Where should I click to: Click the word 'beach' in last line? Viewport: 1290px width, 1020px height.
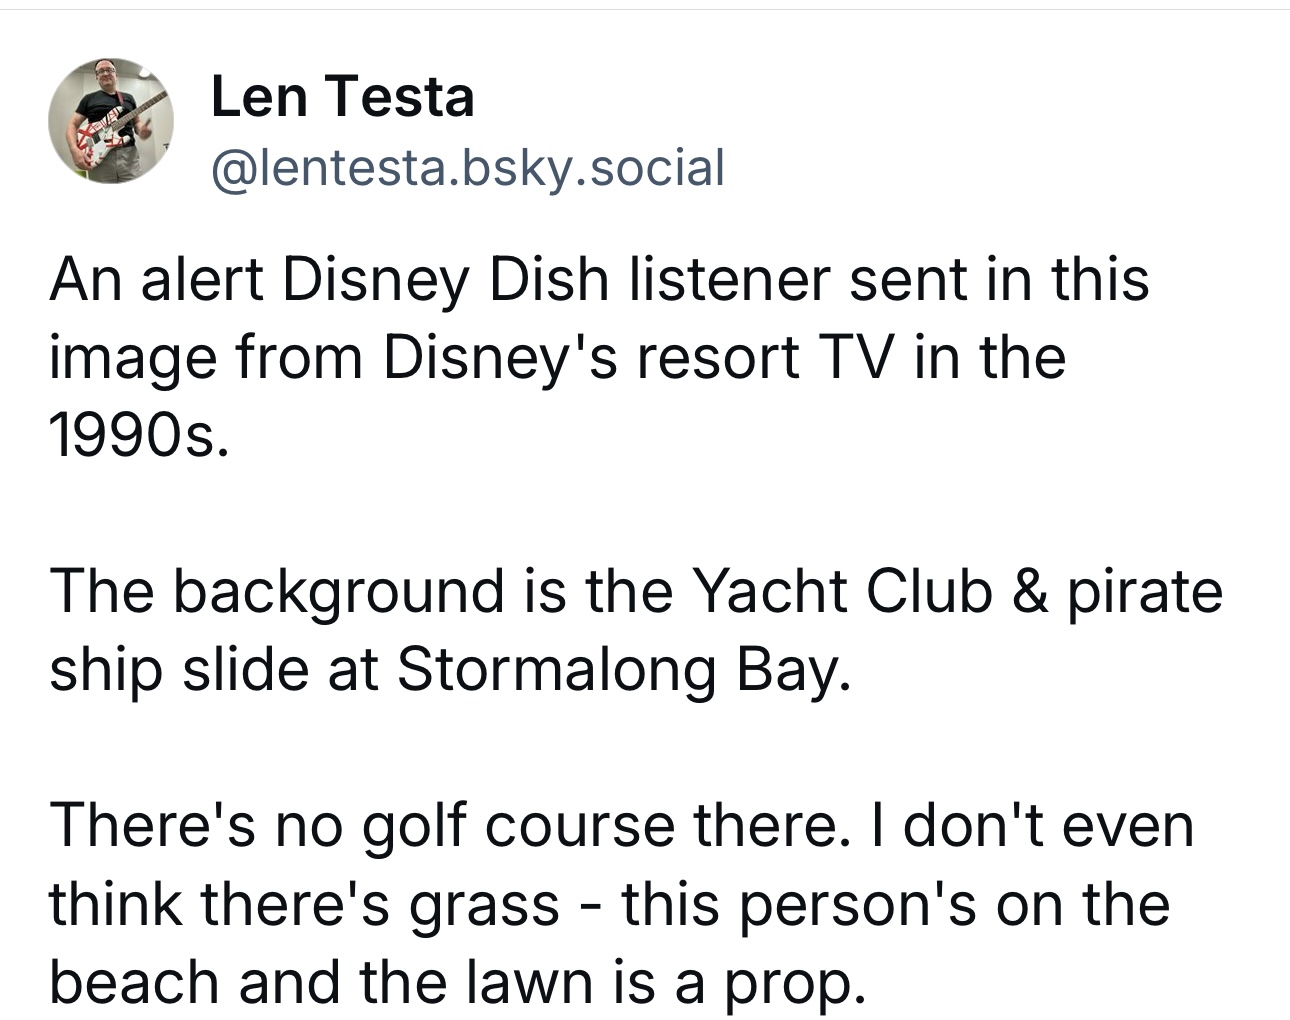point(135,982)
